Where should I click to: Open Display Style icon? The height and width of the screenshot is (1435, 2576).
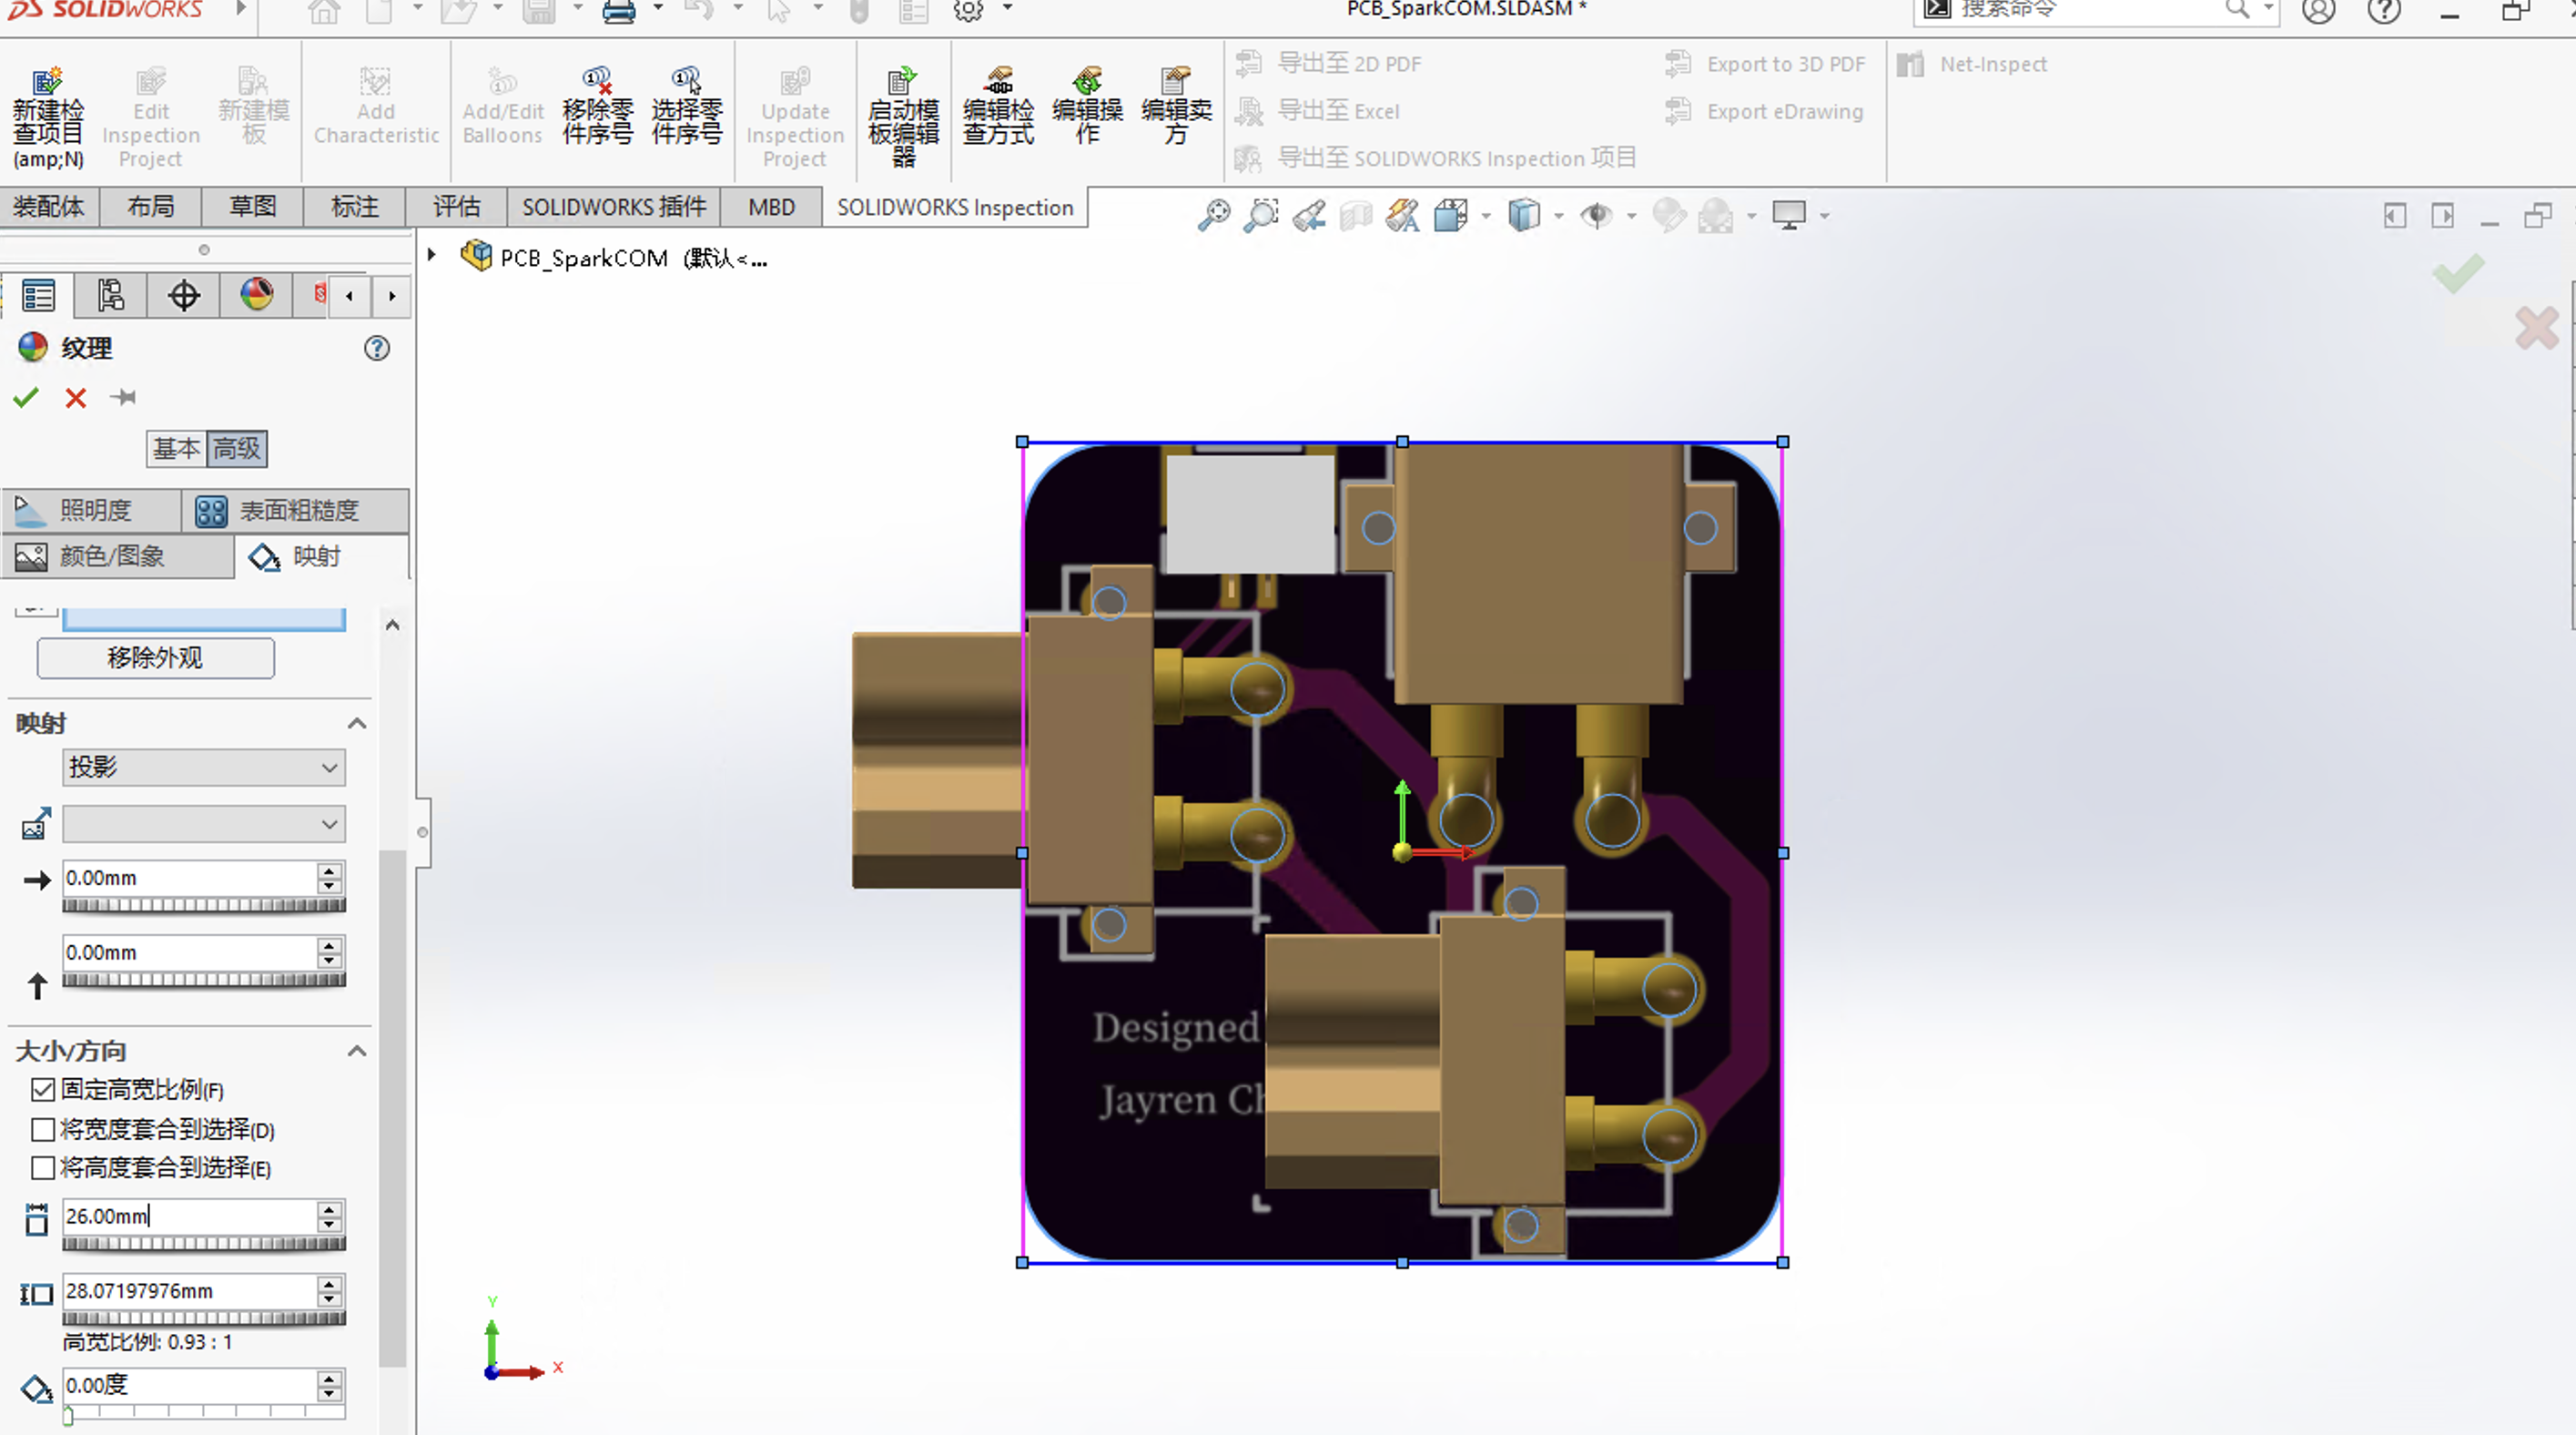point(1524,215)
